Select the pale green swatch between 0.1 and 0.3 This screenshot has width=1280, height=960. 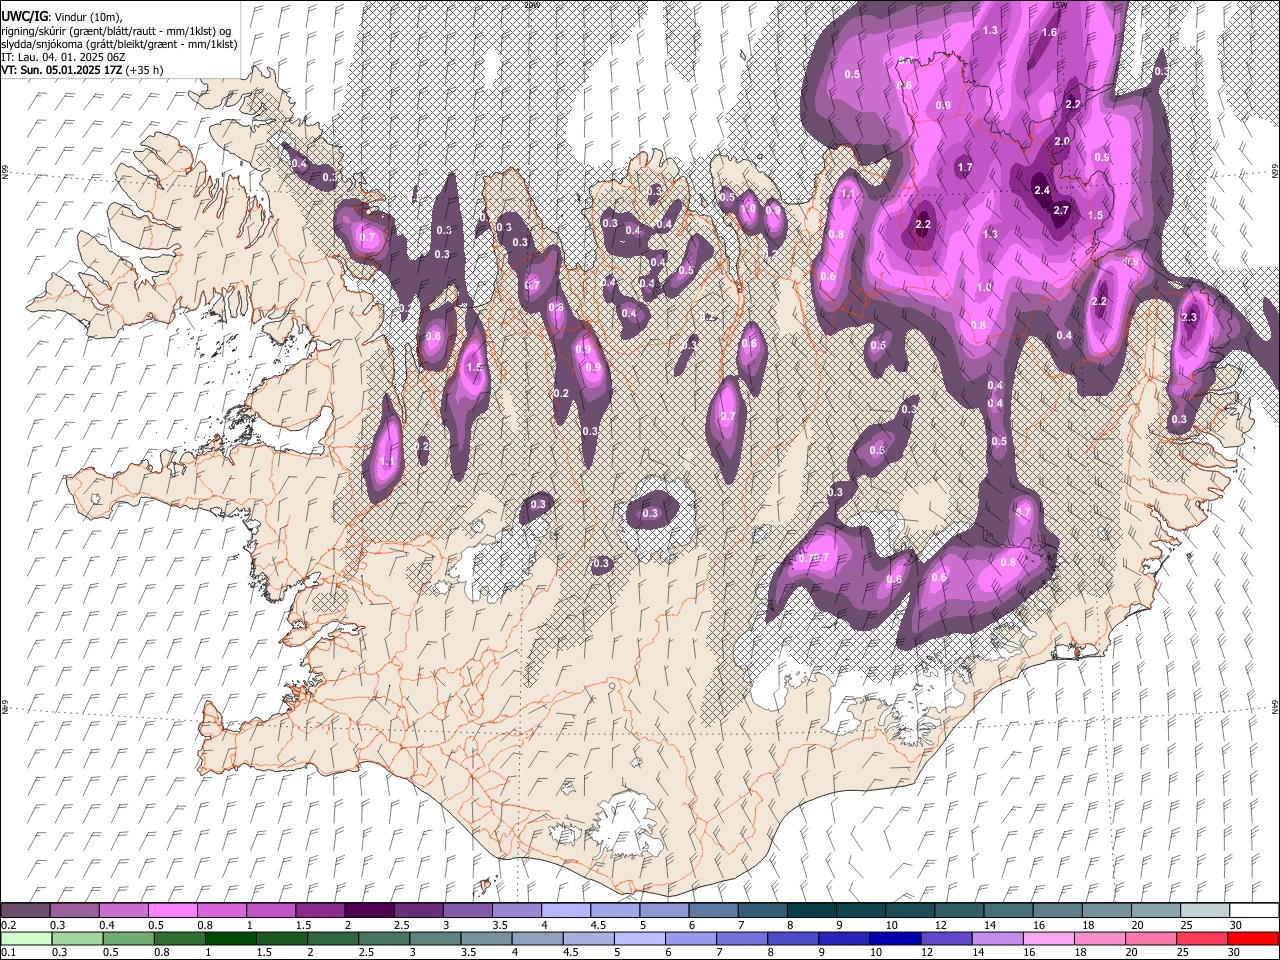point(25,938)
